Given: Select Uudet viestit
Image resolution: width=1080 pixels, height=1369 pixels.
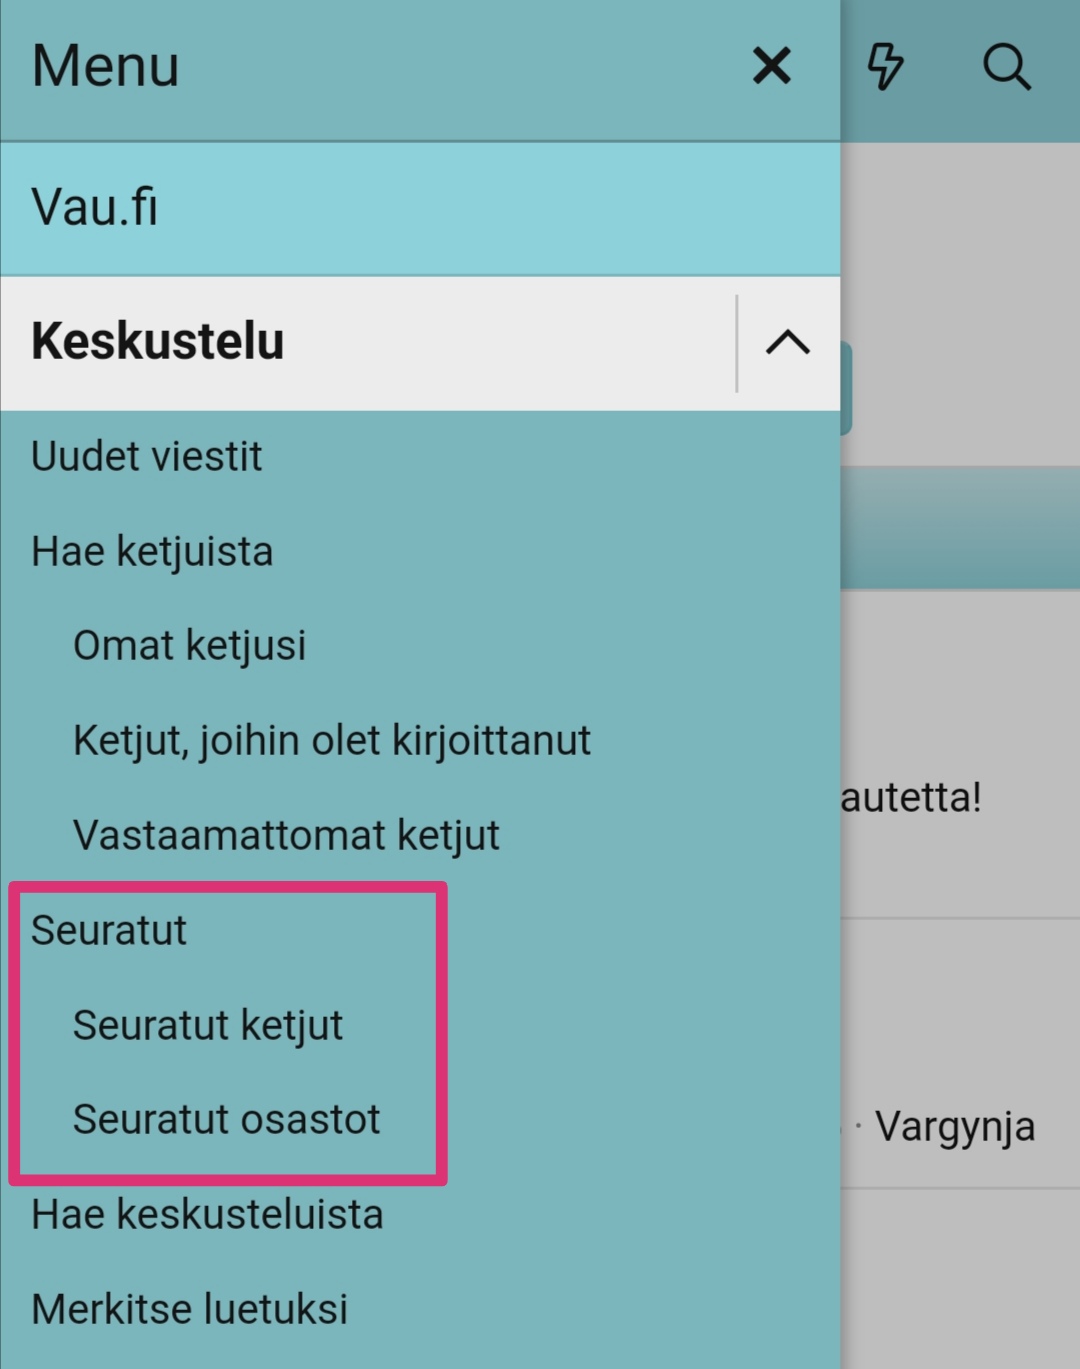Looking at the screenshot, I should [145, 456].
